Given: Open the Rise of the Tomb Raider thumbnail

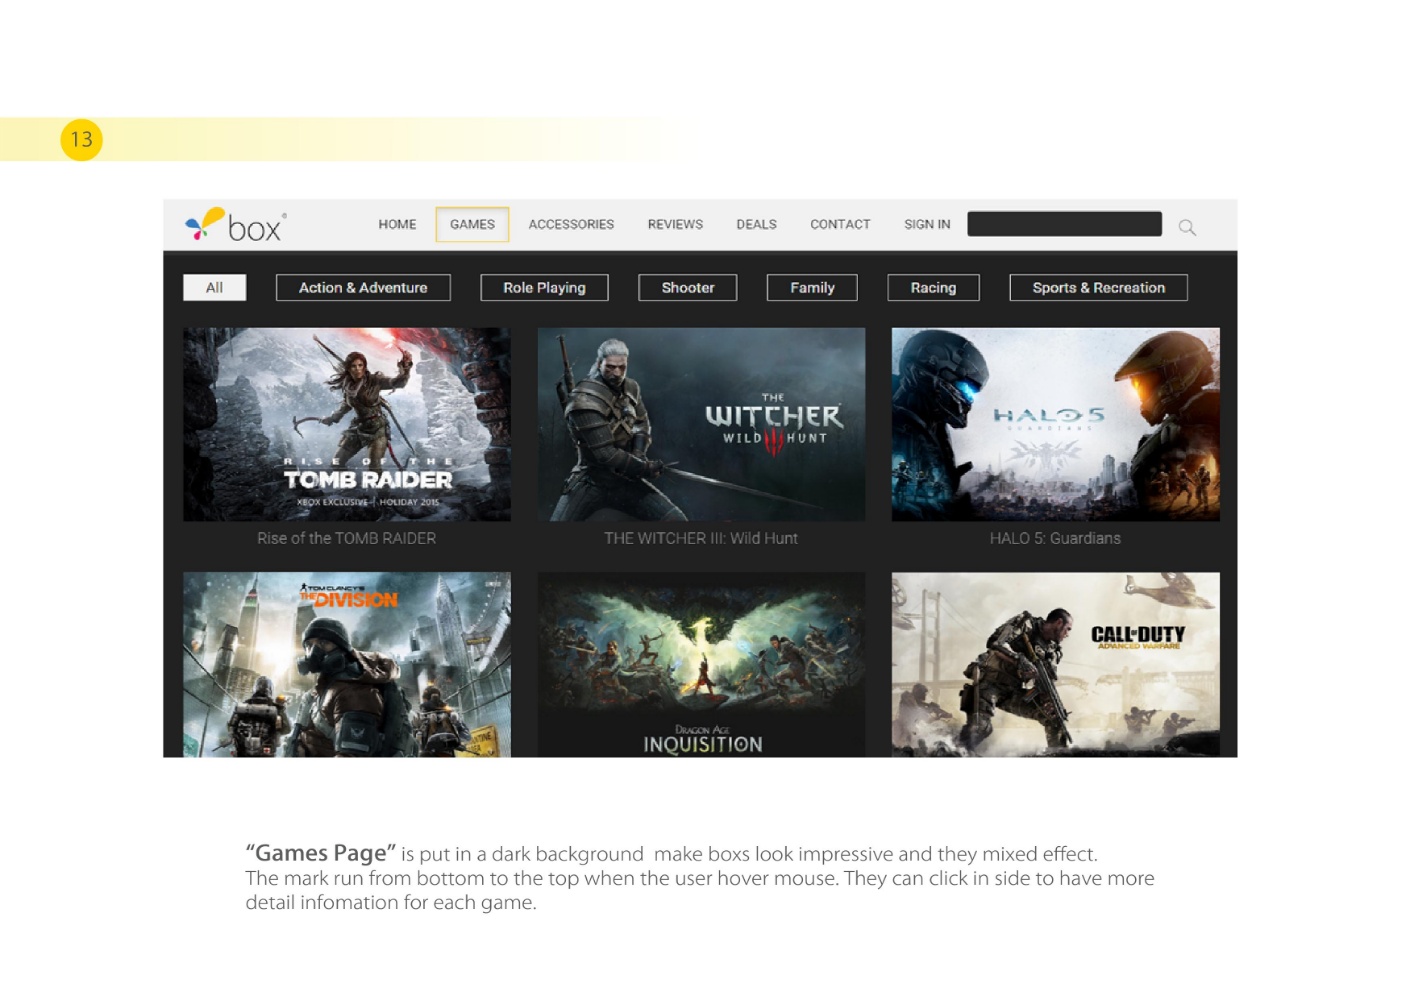Looking at the screenshot, I should (x=347, y=425).
